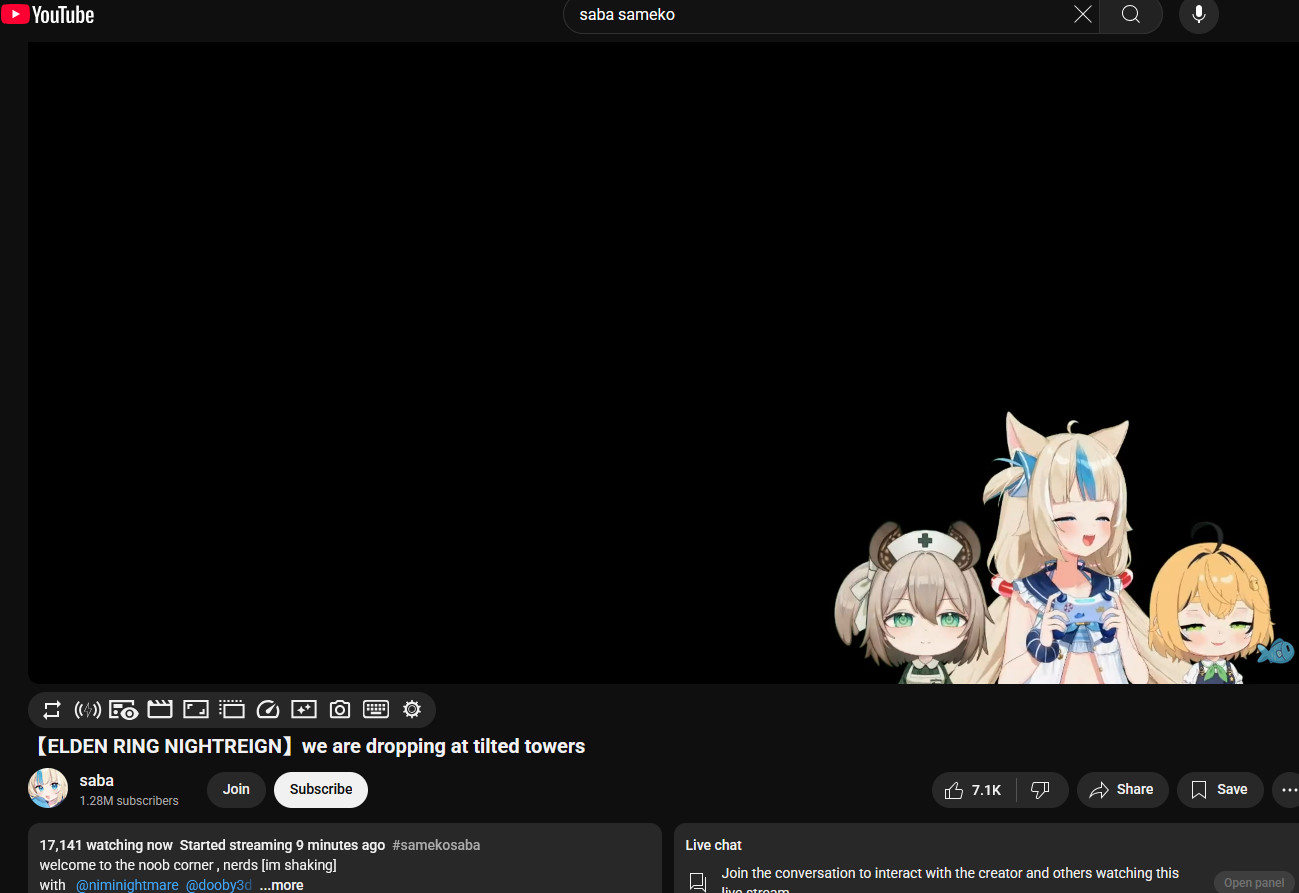Screen dimensions: 1299x893
Task: Click the stream title text
Action: click(x=308, y=746)
